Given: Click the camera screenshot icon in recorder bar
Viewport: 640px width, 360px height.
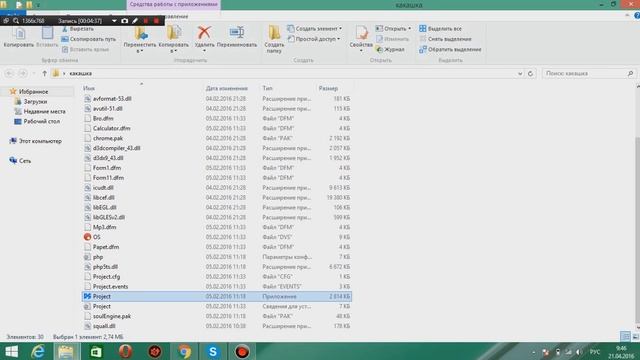Looking at the screenshot, I should click(124, 21).
